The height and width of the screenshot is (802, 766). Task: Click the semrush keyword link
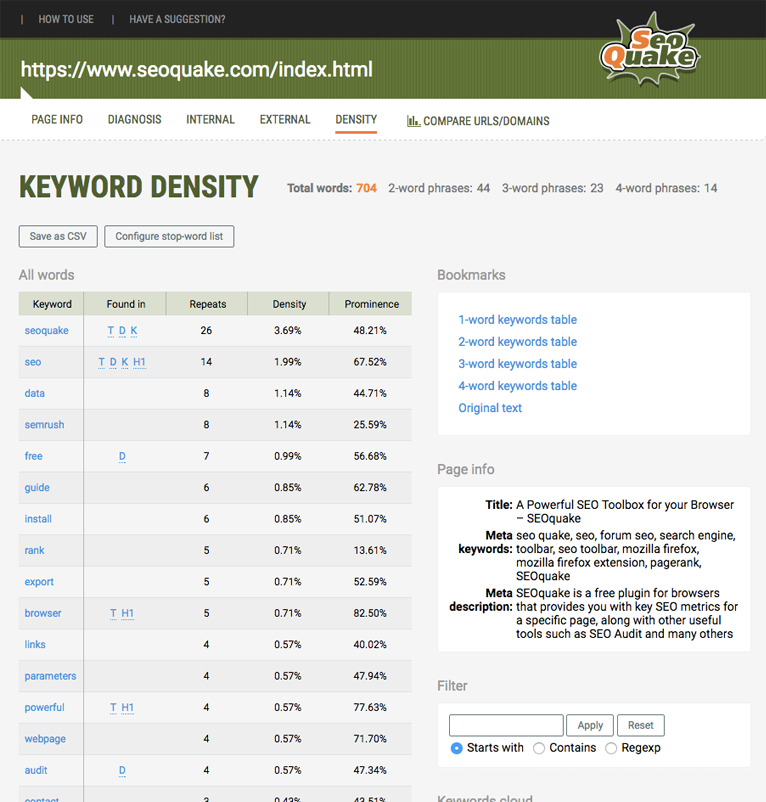pos(44,425)
